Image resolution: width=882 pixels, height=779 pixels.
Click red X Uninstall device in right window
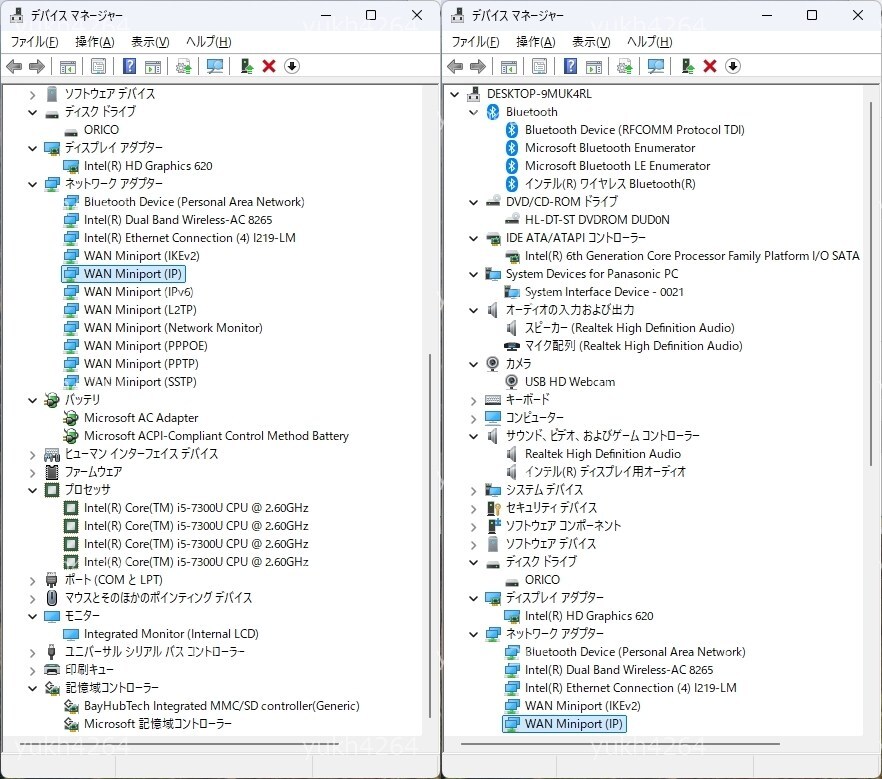click(x=710, y=66)
